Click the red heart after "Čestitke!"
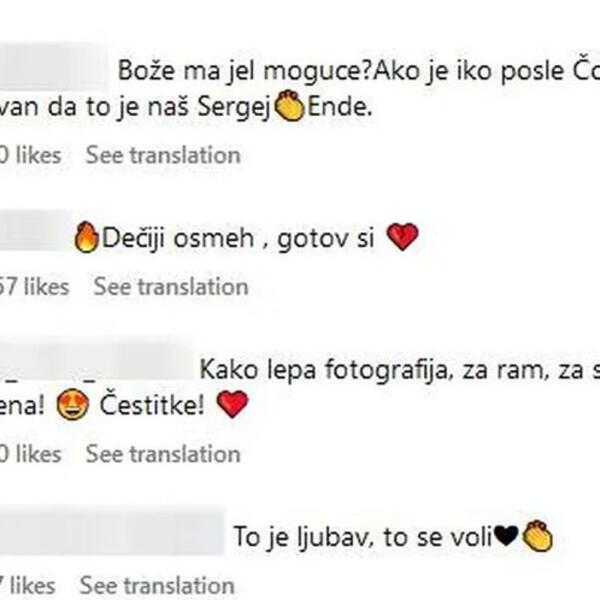The width and height of the screenshot is (600, 600). pos(232,405)
